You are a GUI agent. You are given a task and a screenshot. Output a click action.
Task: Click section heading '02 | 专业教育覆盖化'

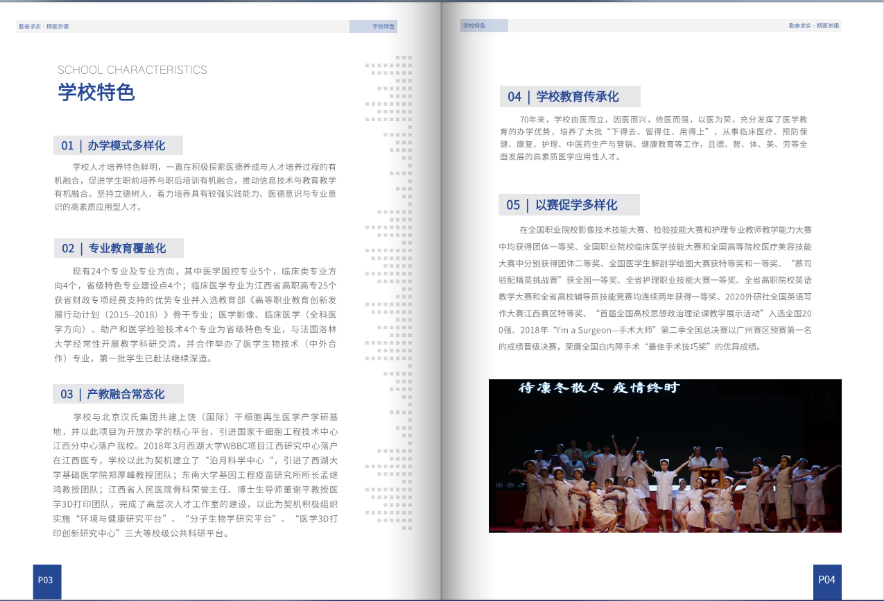tap(118, 248)
